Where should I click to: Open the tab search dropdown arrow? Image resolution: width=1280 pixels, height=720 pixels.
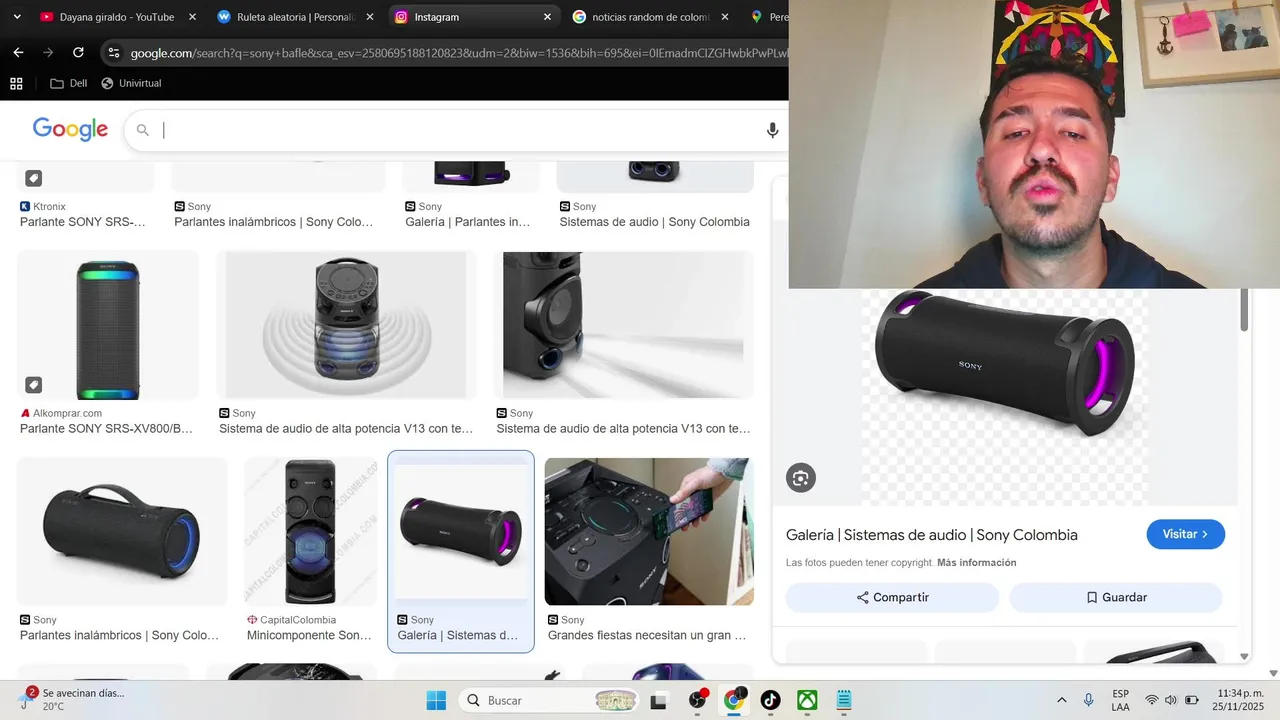[16, 17]
